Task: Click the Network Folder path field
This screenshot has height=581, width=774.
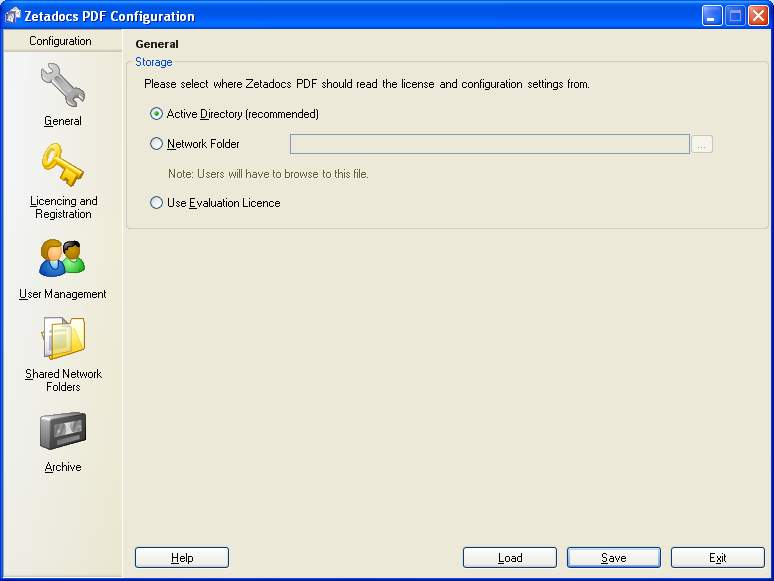Action: [490, 144]
